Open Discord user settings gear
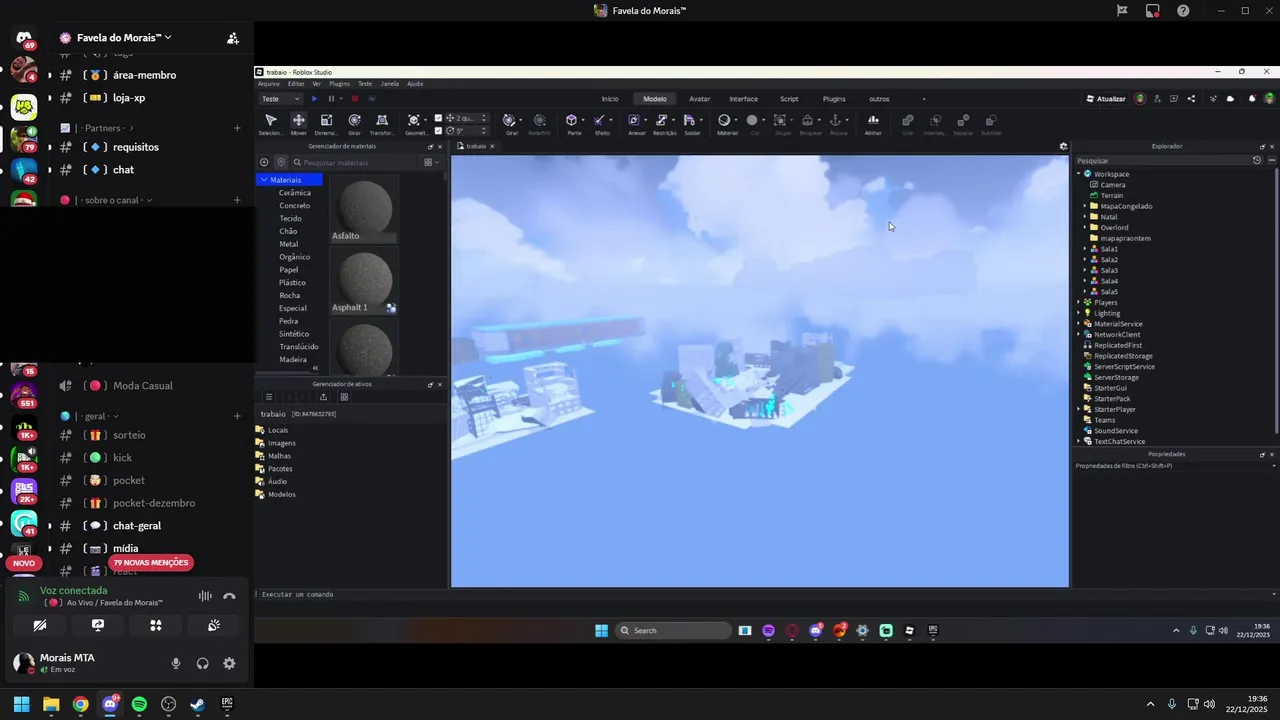The width and height of the screenshot is (1280, 720). click(229, 663)
